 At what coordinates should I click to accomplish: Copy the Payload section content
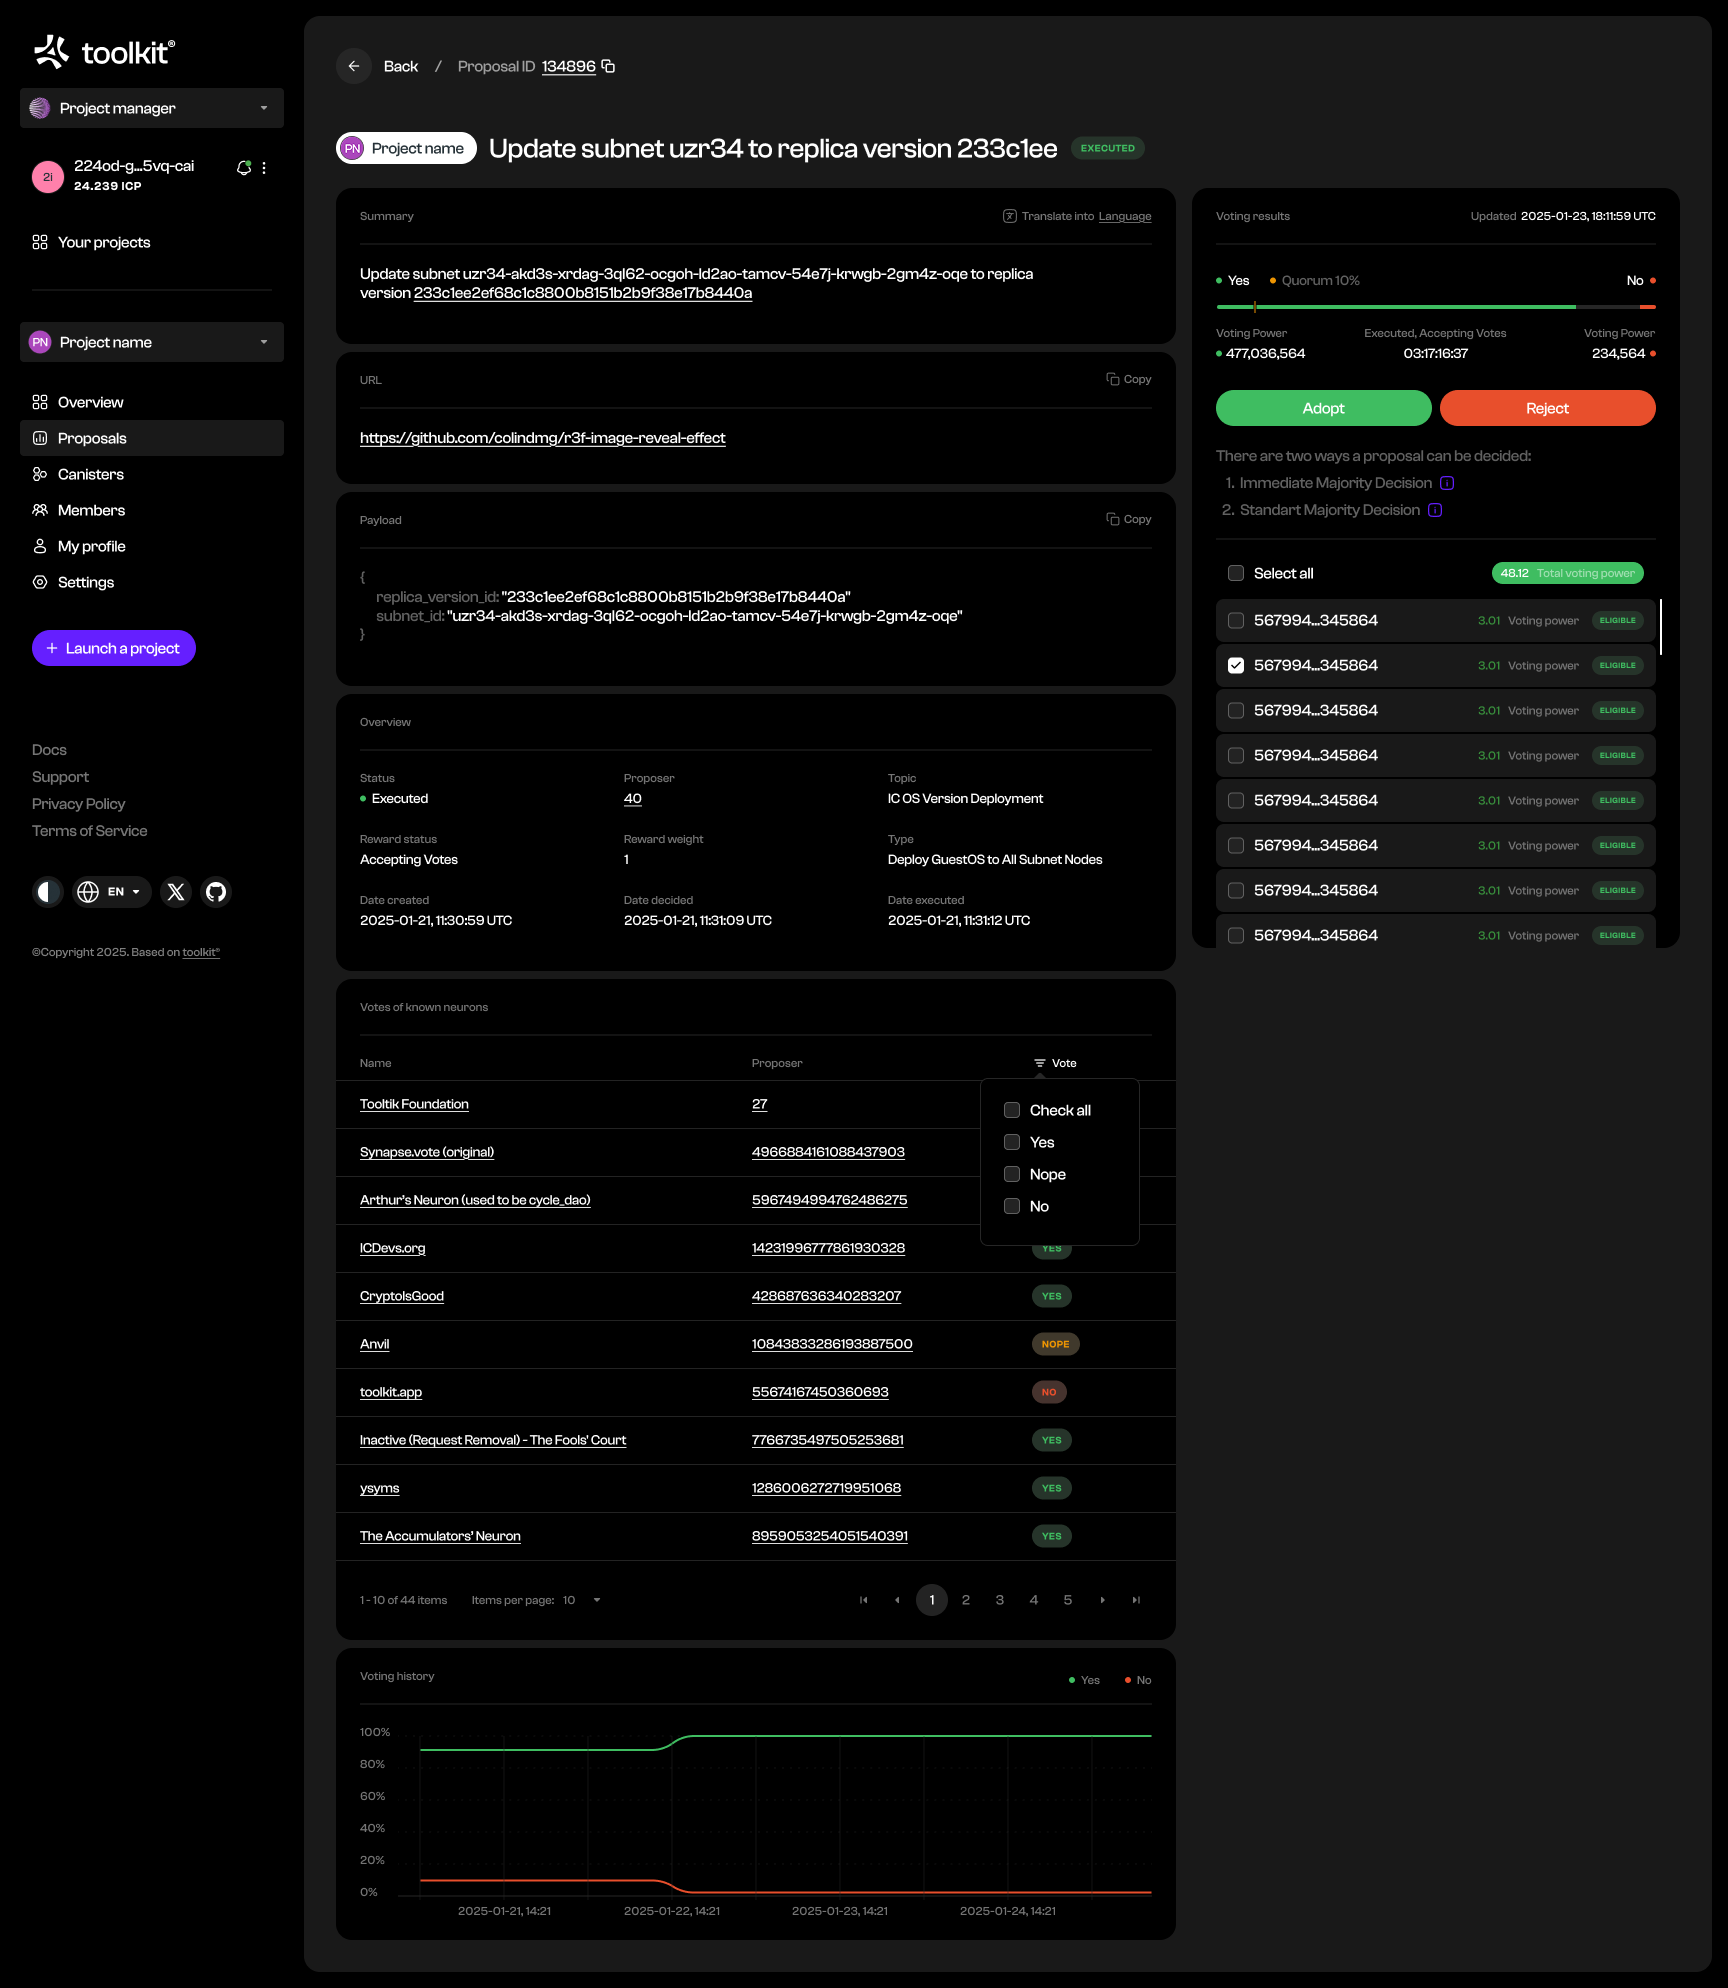pyautogui.click(x=1129, y=519)
